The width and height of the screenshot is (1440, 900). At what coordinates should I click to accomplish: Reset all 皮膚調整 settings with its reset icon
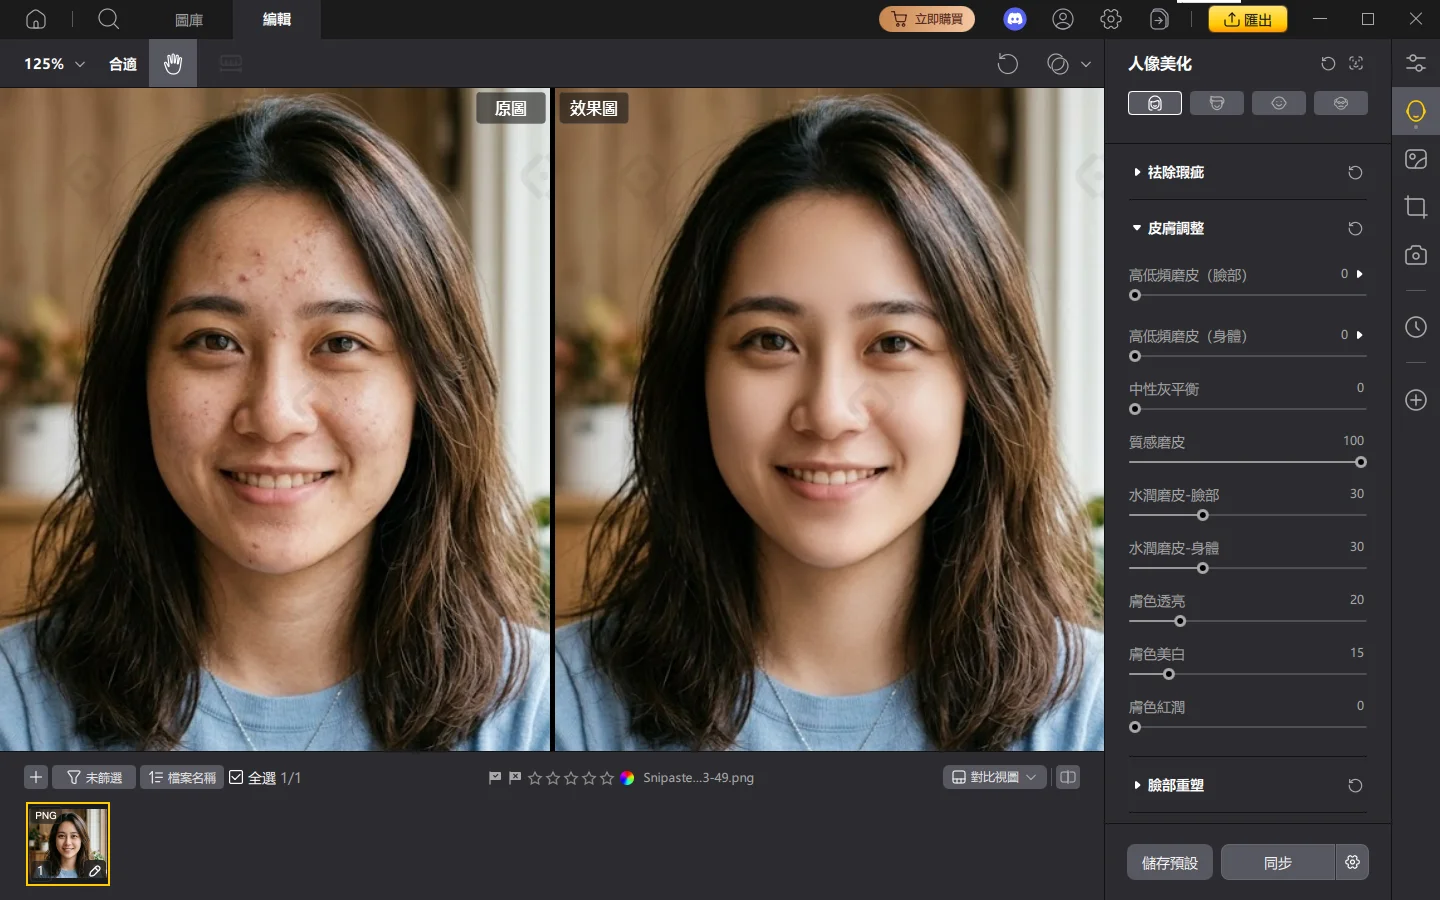pyautogui.click(x=1355, y=228)
